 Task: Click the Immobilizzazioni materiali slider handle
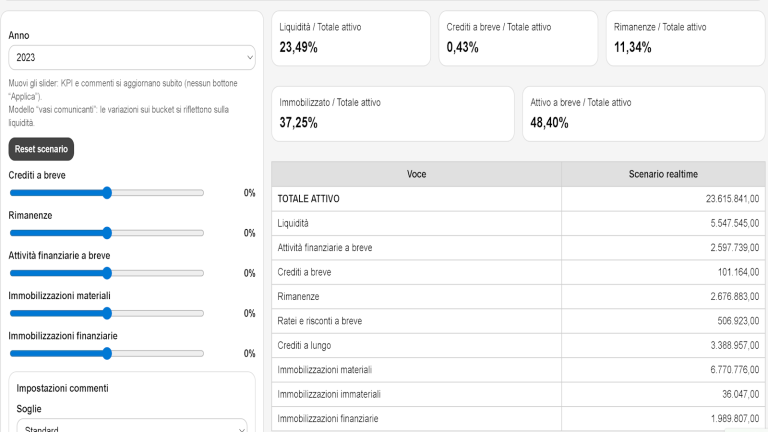[x=106, y=313]
